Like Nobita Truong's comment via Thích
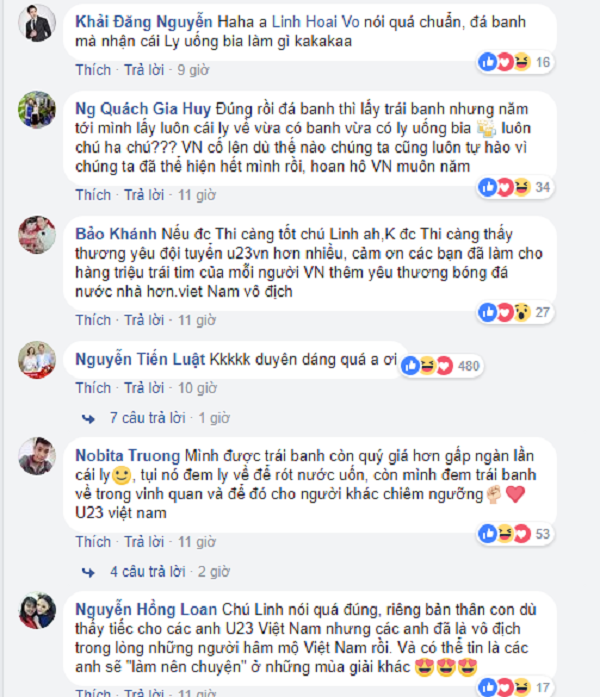600x697 pixels. pos(93,542)
